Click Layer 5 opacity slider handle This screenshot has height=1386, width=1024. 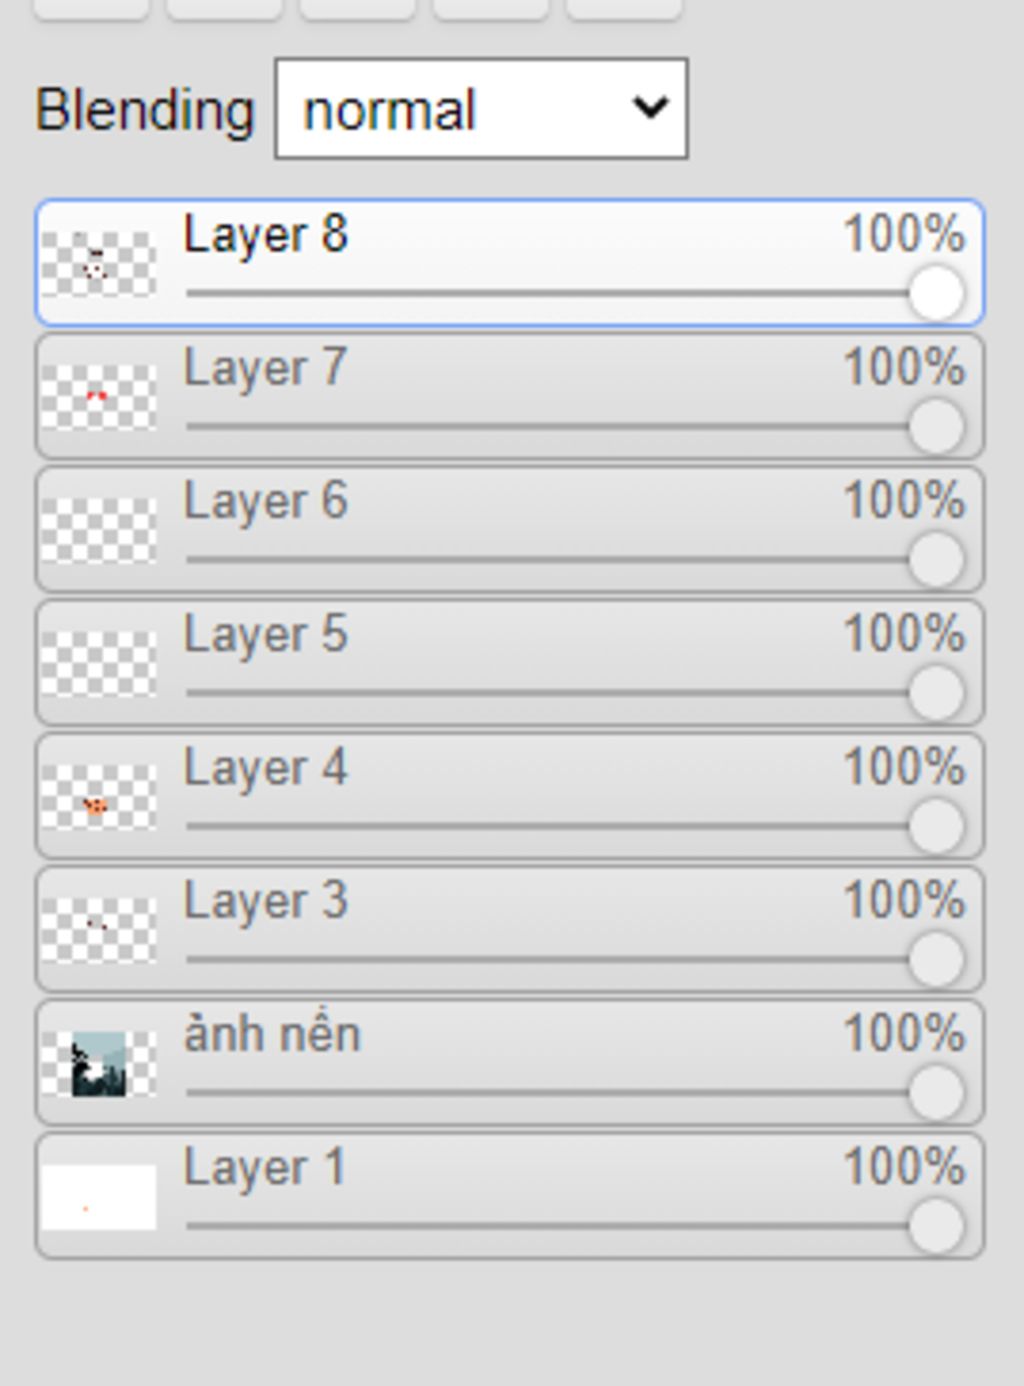tap(936, 693)
